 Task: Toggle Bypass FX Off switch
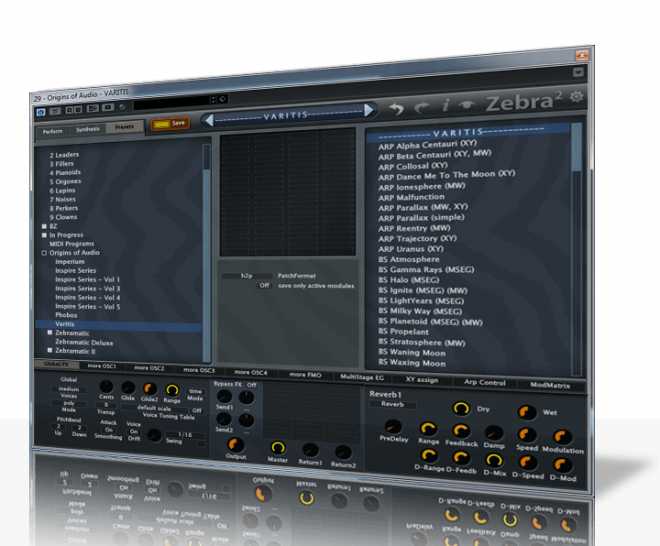pyautogui.click(x=251, y=385)
